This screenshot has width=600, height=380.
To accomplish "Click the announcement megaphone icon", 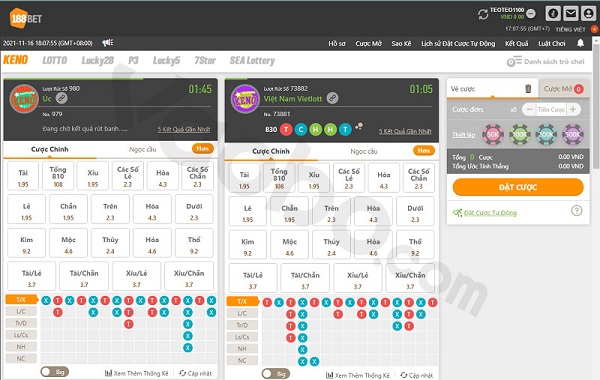I will [x=108, y=43].
